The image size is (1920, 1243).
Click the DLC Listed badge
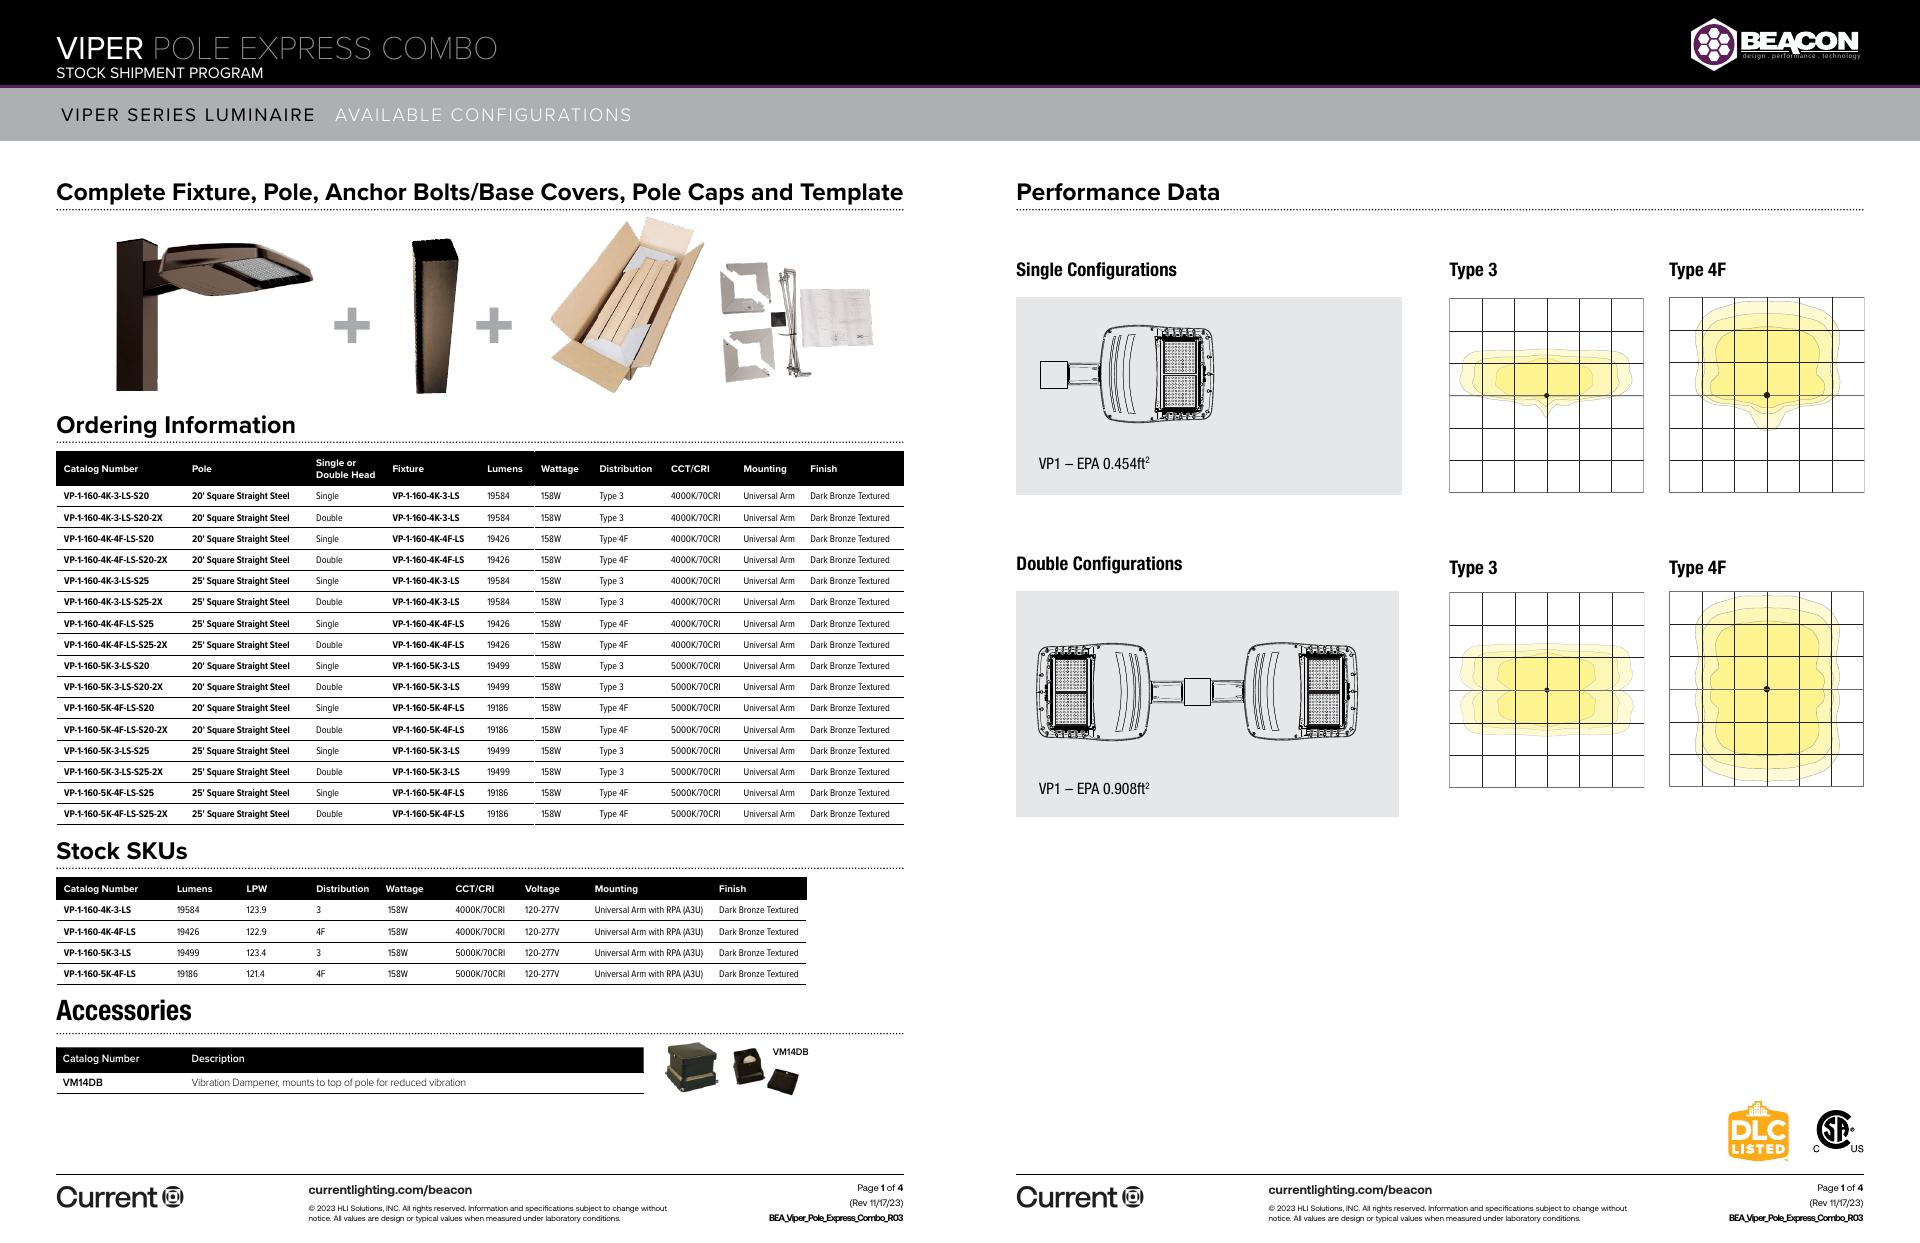(x=1758, y=1131)
